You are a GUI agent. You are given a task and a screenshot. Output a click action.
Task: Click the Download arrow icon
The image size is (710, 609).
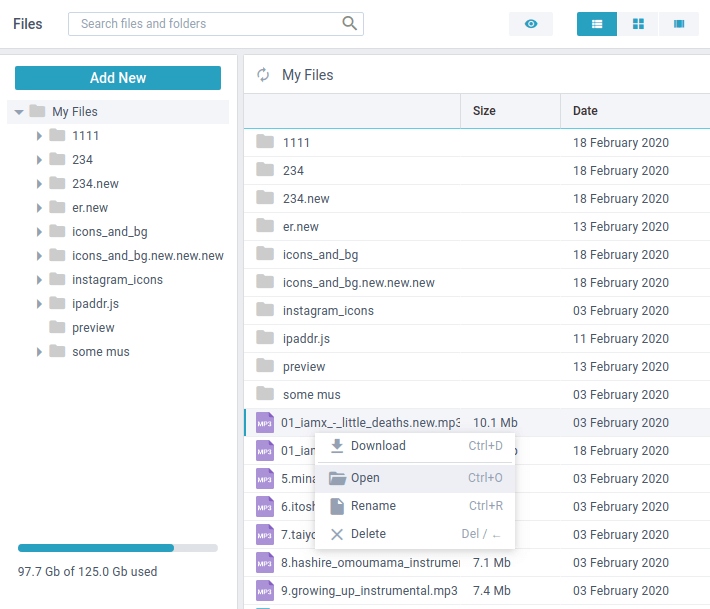(337, 446)
